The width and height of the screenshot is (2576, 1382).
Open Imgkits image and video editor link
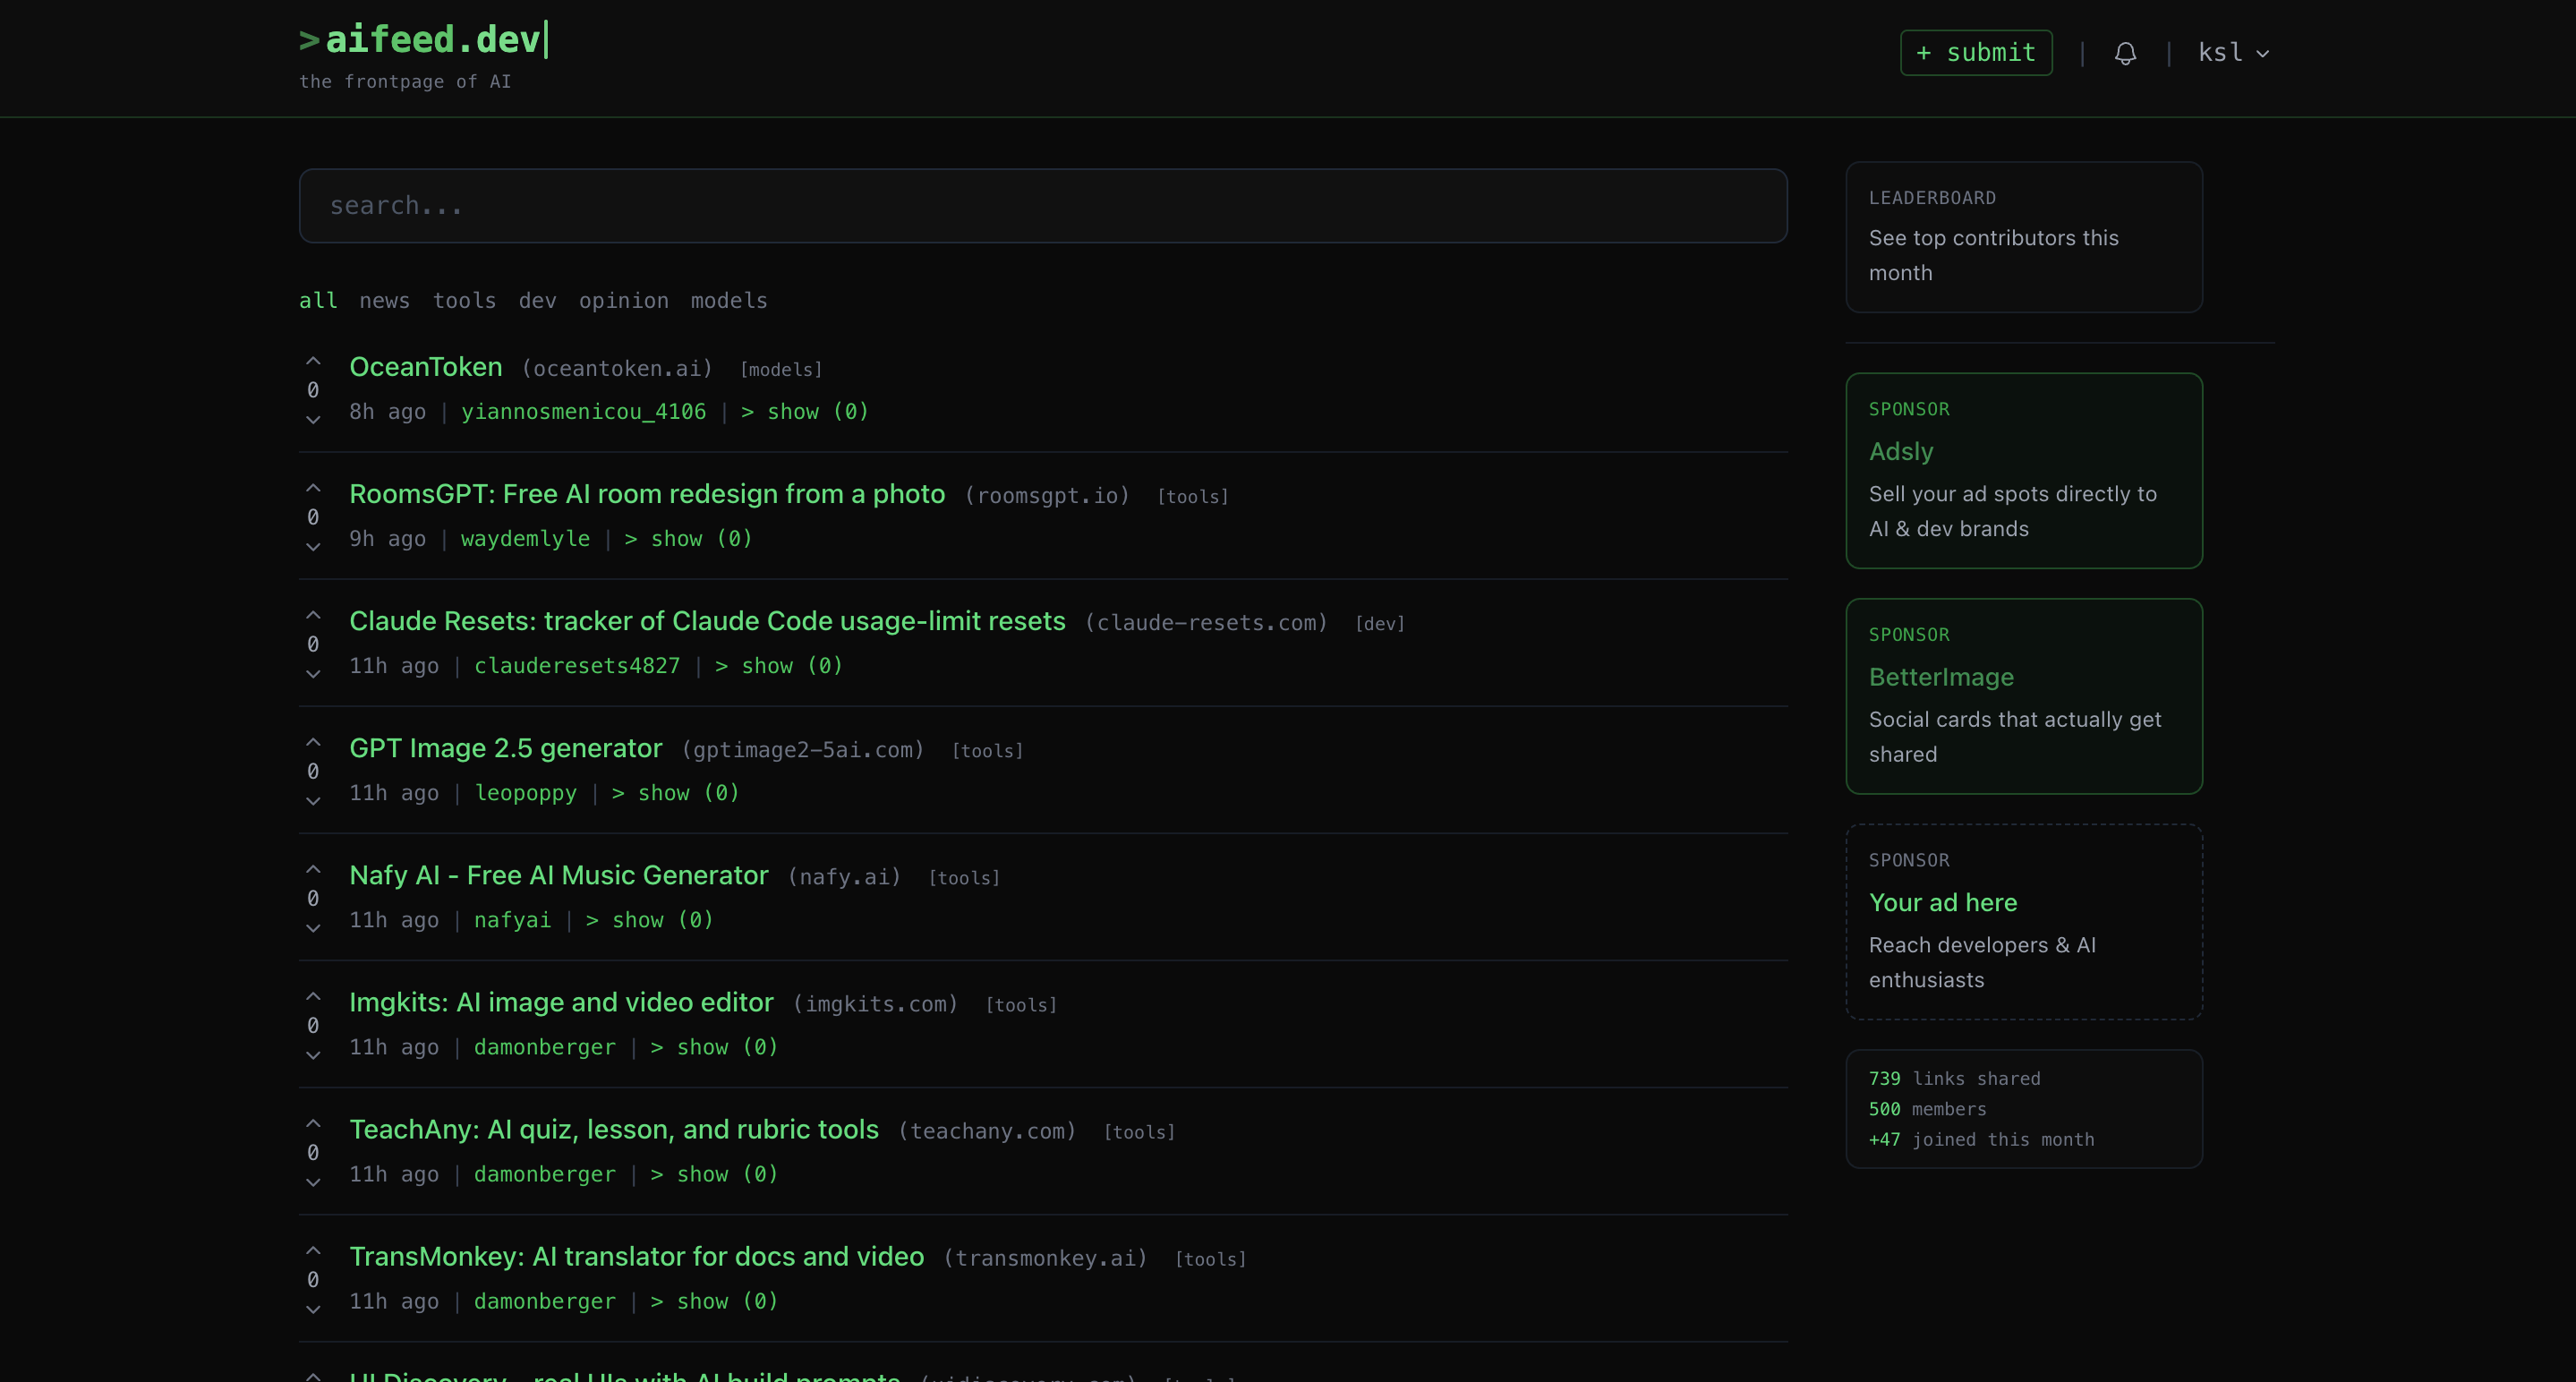pyautogui.click(x=561, y=1002)
